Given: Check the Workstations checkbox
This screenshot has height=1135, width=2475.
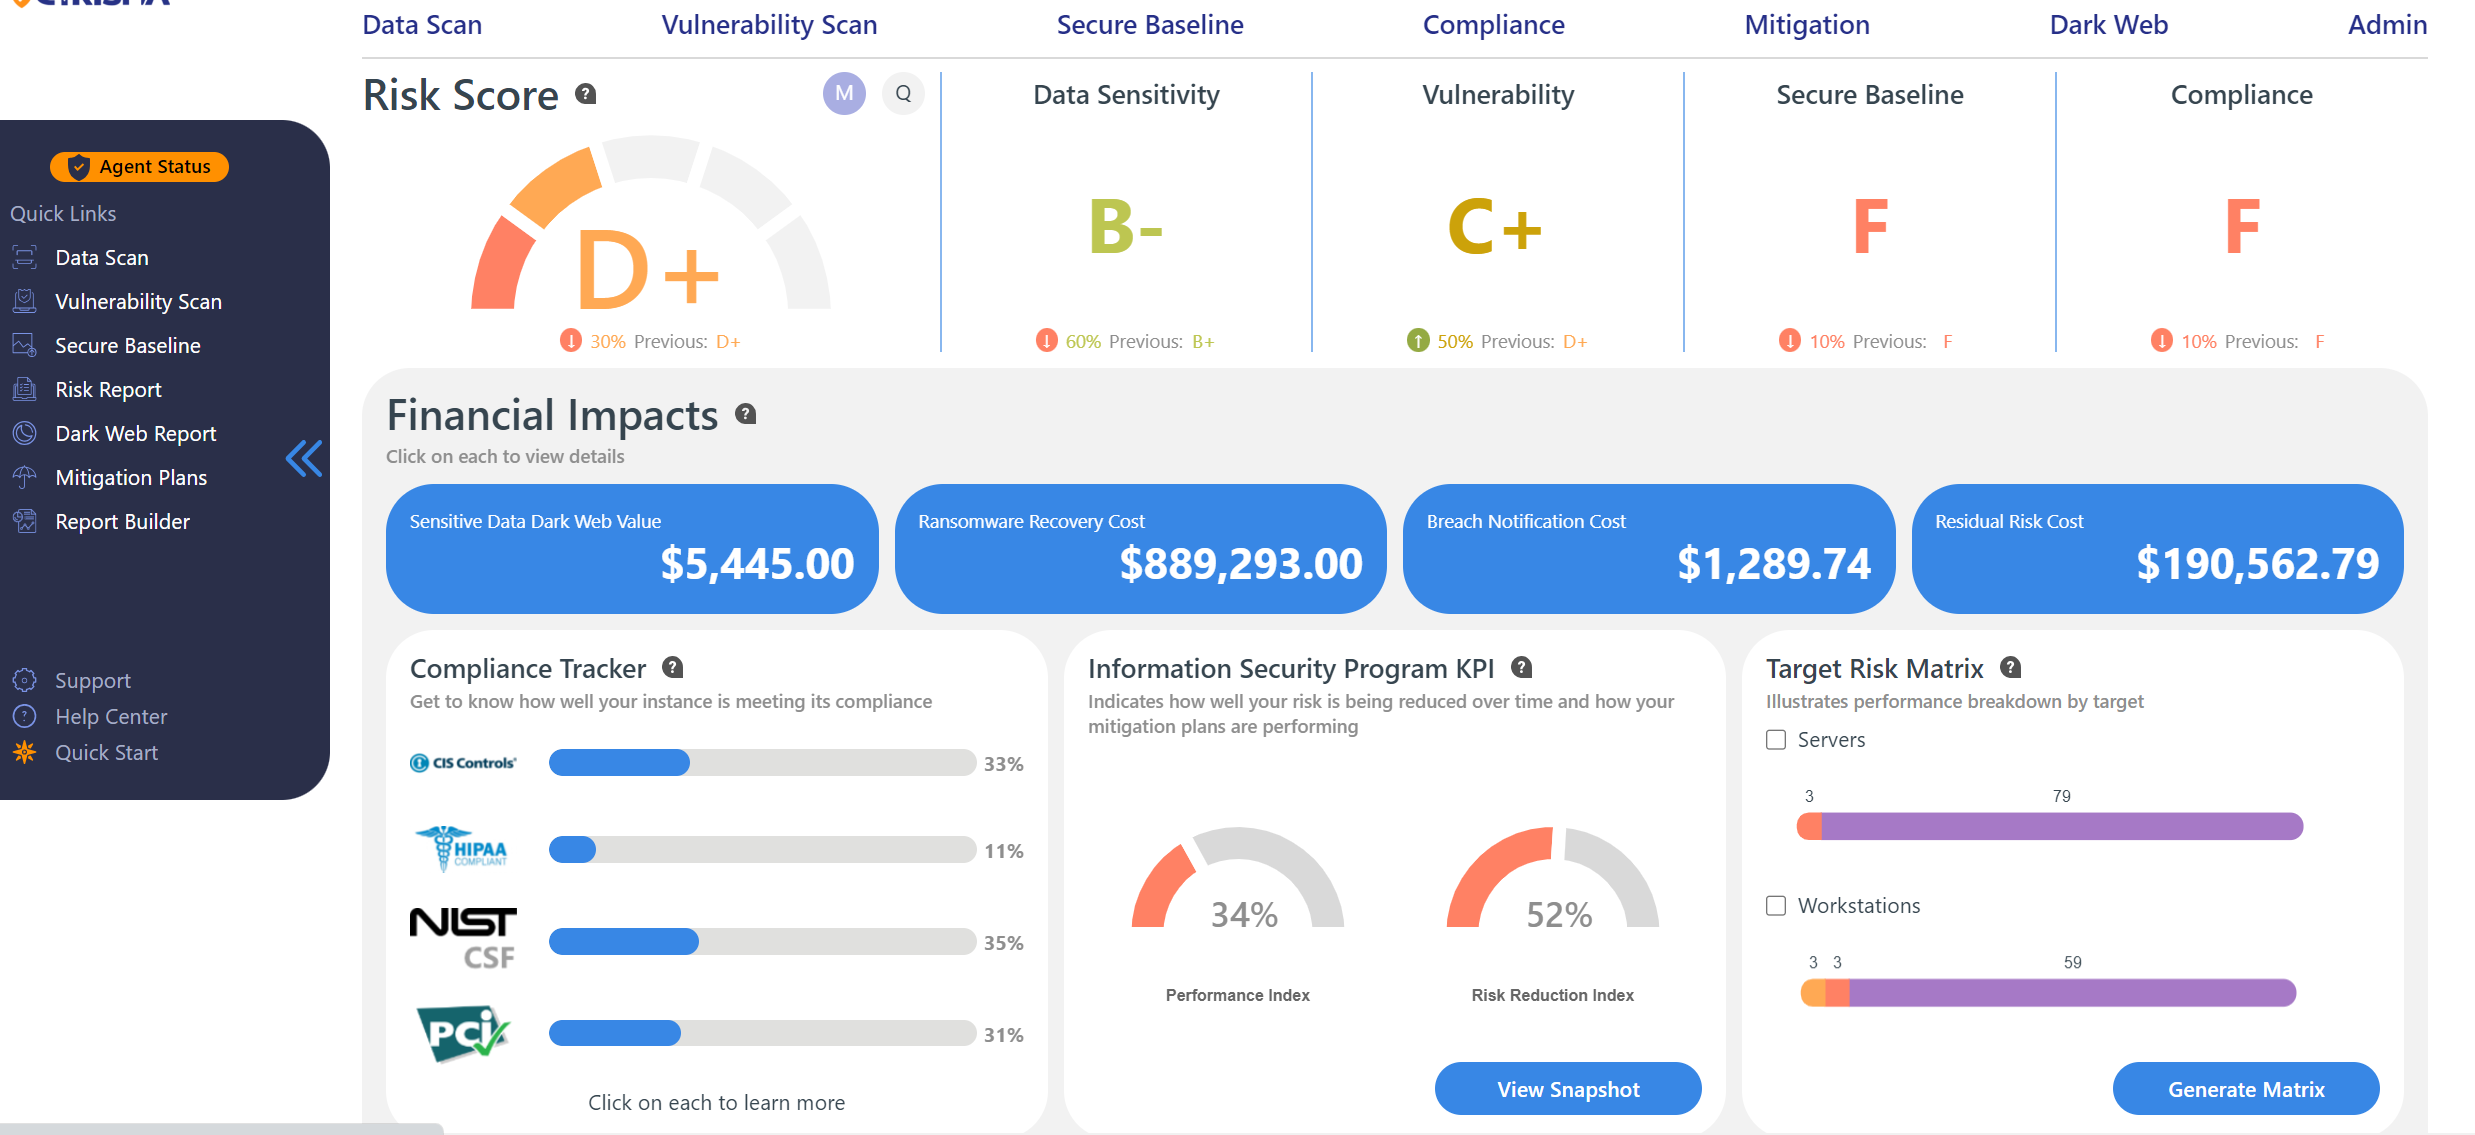Looking at the screenshot, I should [1776, 906].
